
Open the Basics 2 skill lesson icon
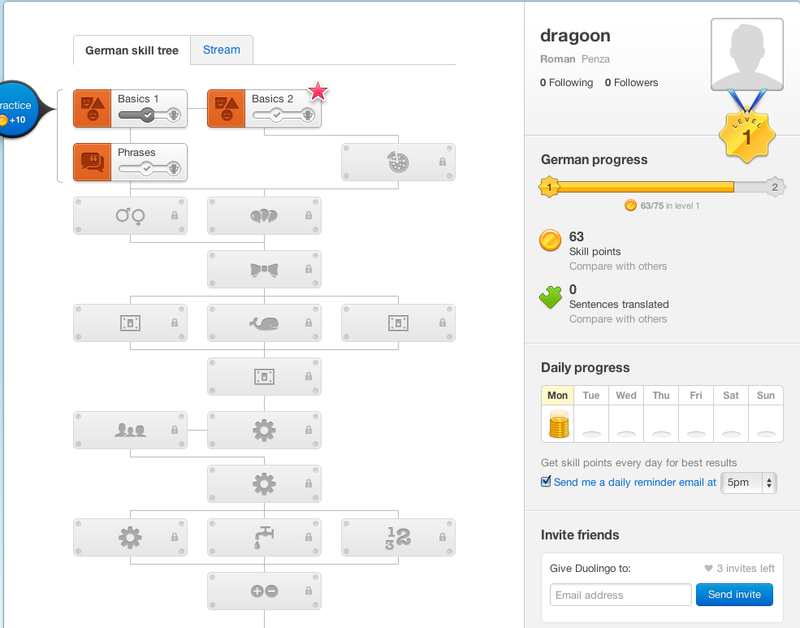226,109
